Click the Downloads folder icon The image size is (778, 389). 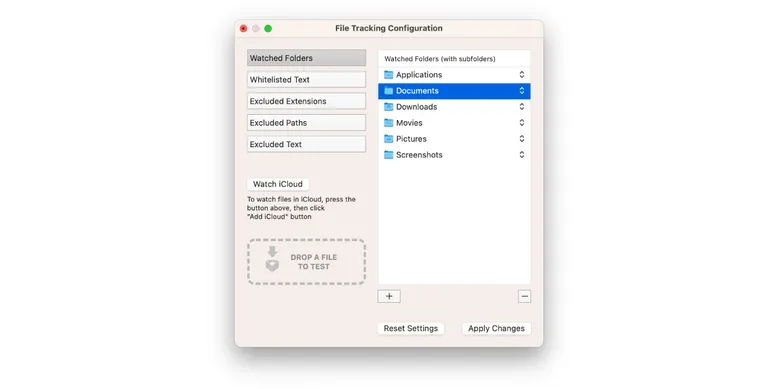point(389,107)
